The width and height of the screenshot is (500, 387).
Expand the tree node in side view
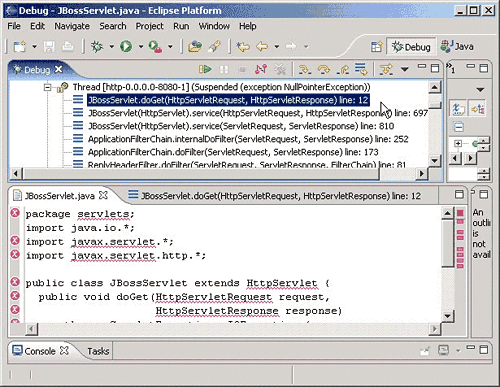tap(458, 143)
